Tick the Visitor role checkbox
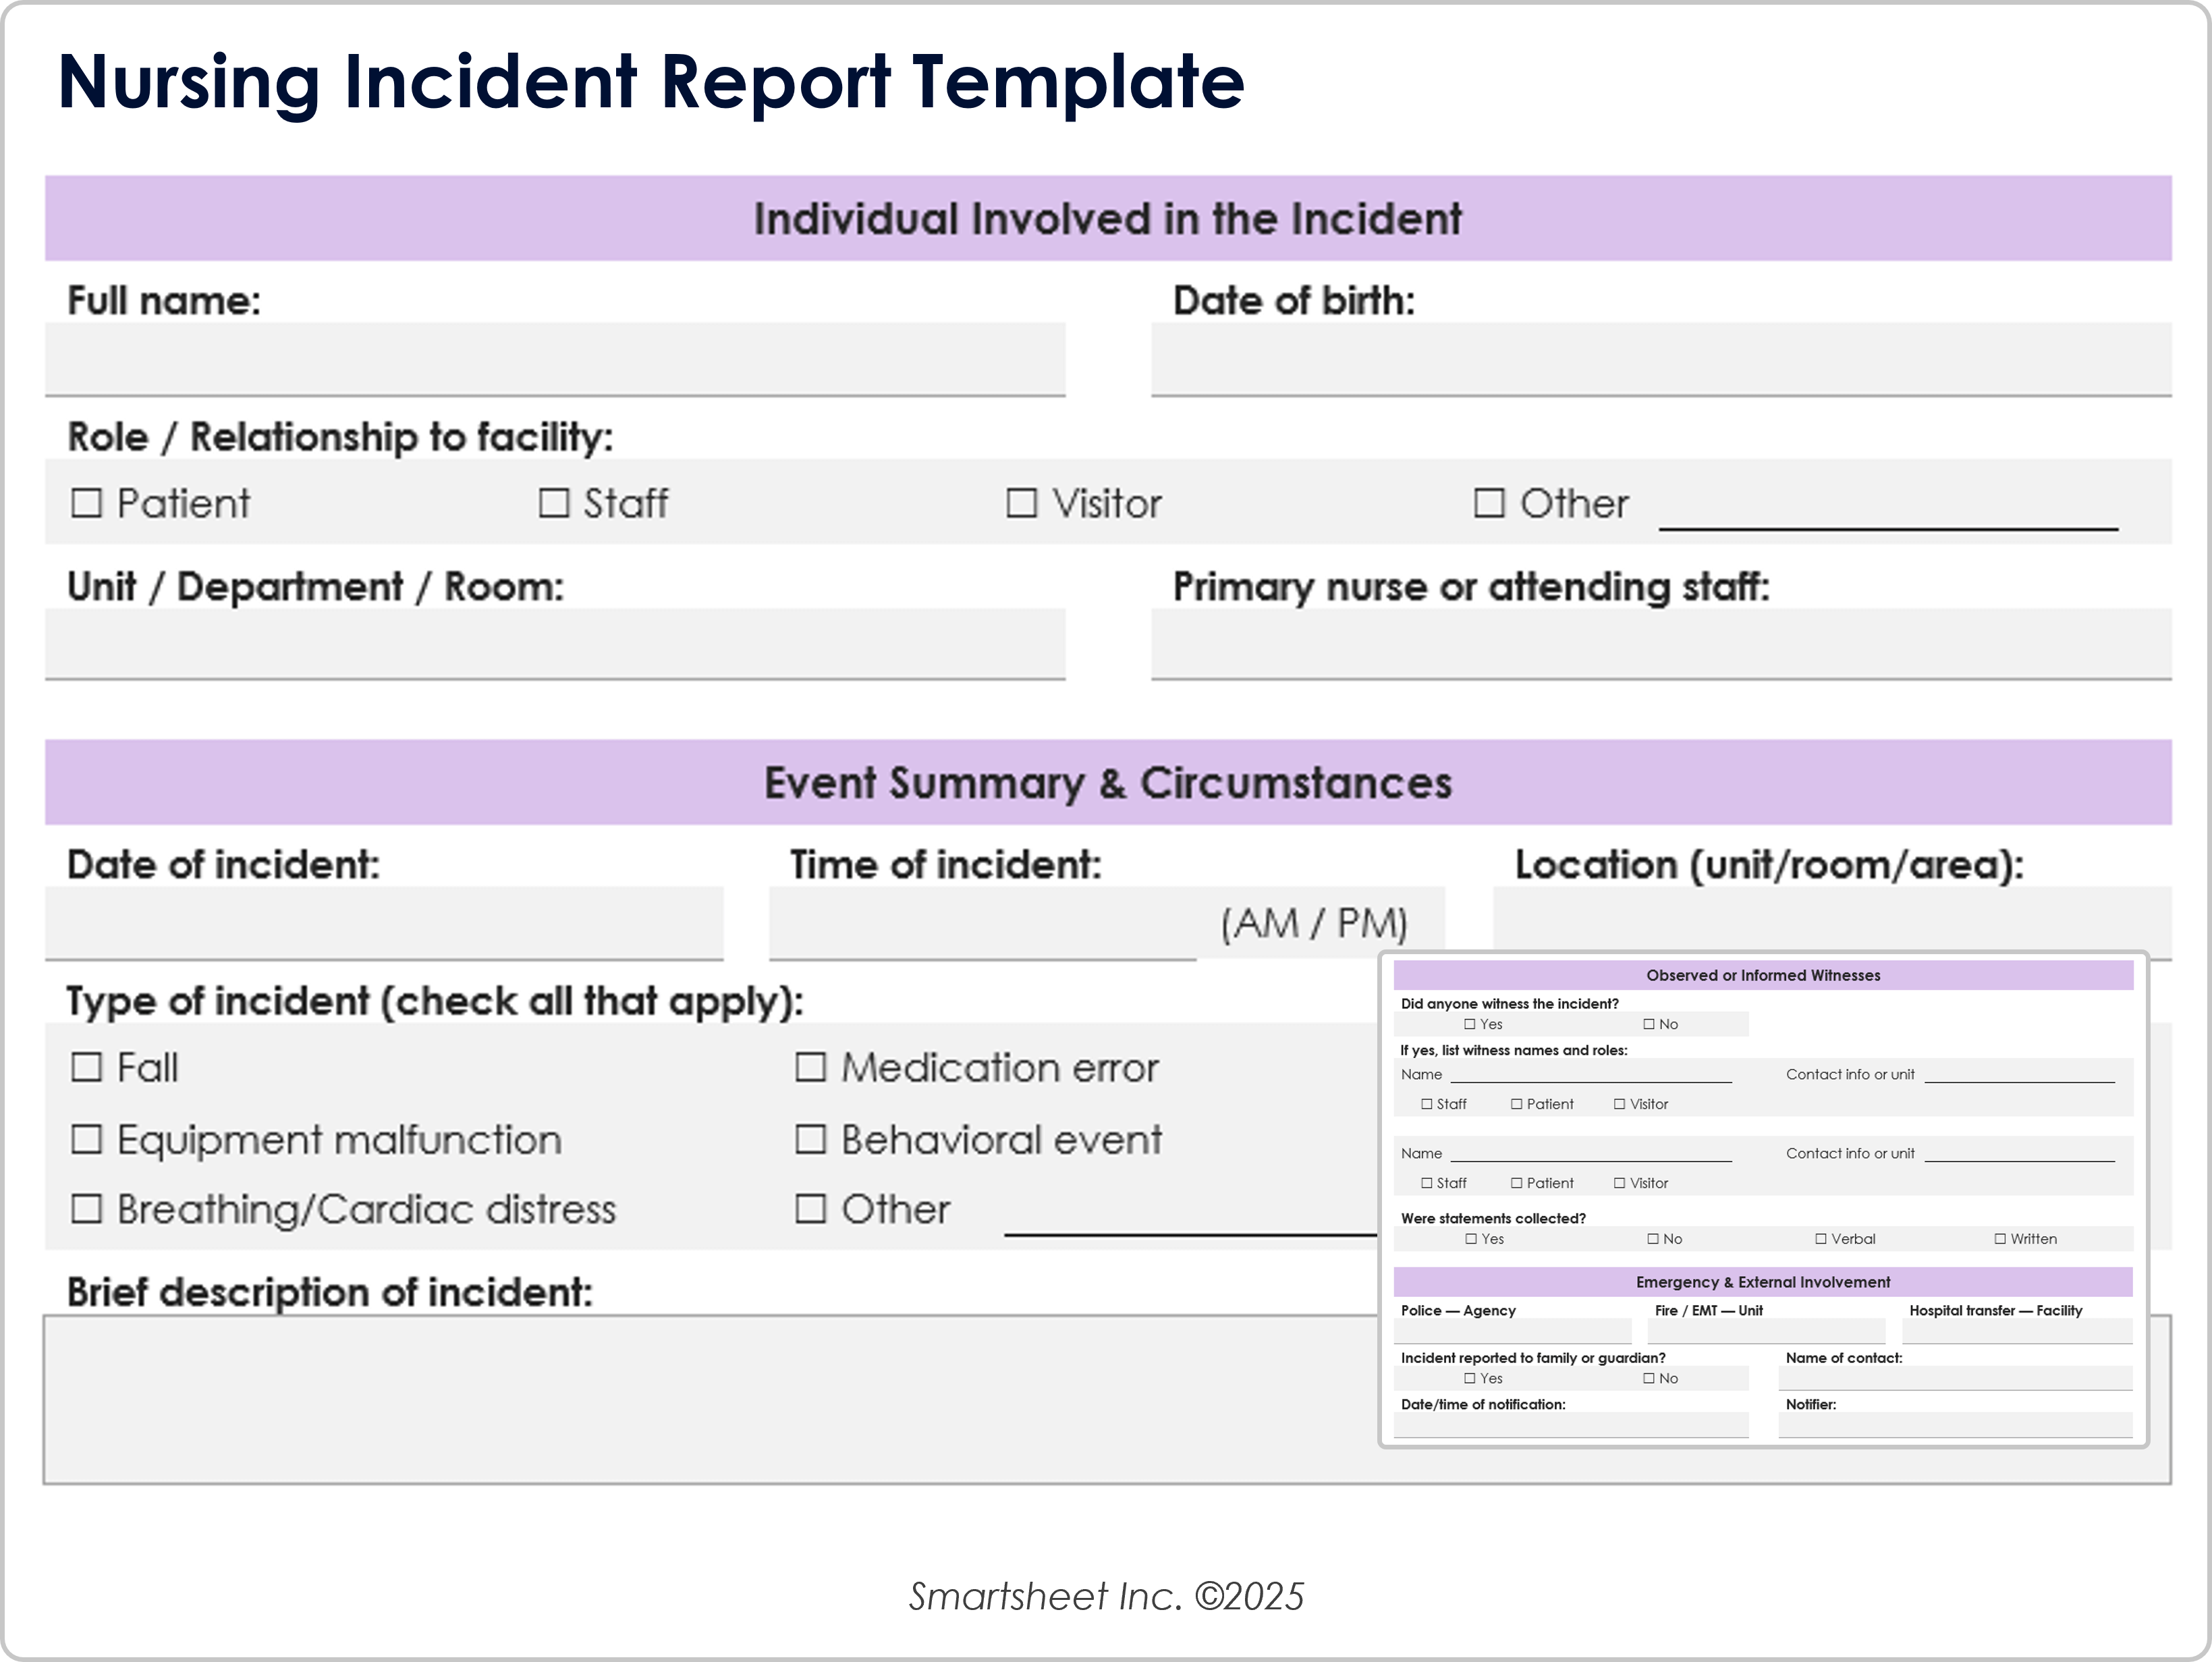The width and height of the screenshot is (2212, 1662). pyautogui.click(x=1021, y=503)
